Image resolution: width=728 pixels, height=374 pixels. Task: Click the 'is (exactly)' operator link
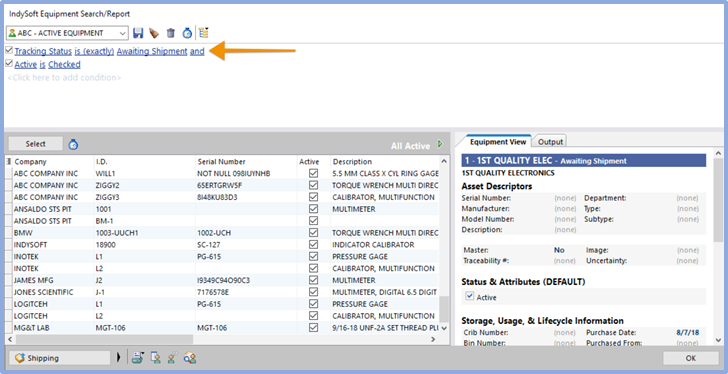(x=94, y=51)
